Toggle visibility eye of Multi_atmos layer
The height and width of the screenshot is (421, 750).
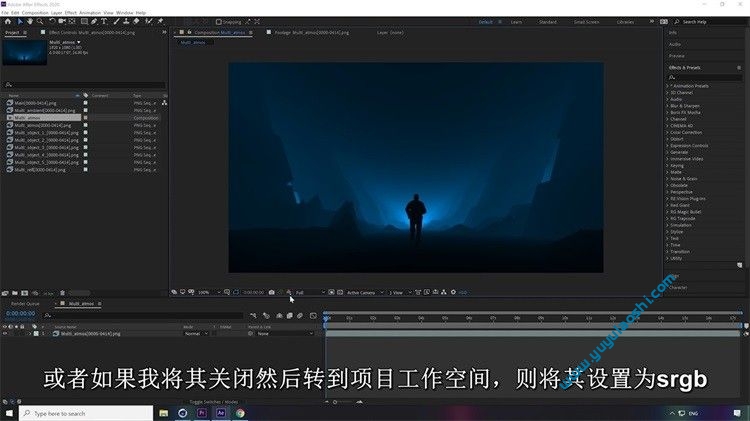pyautogui.click(x=5, y=333)
